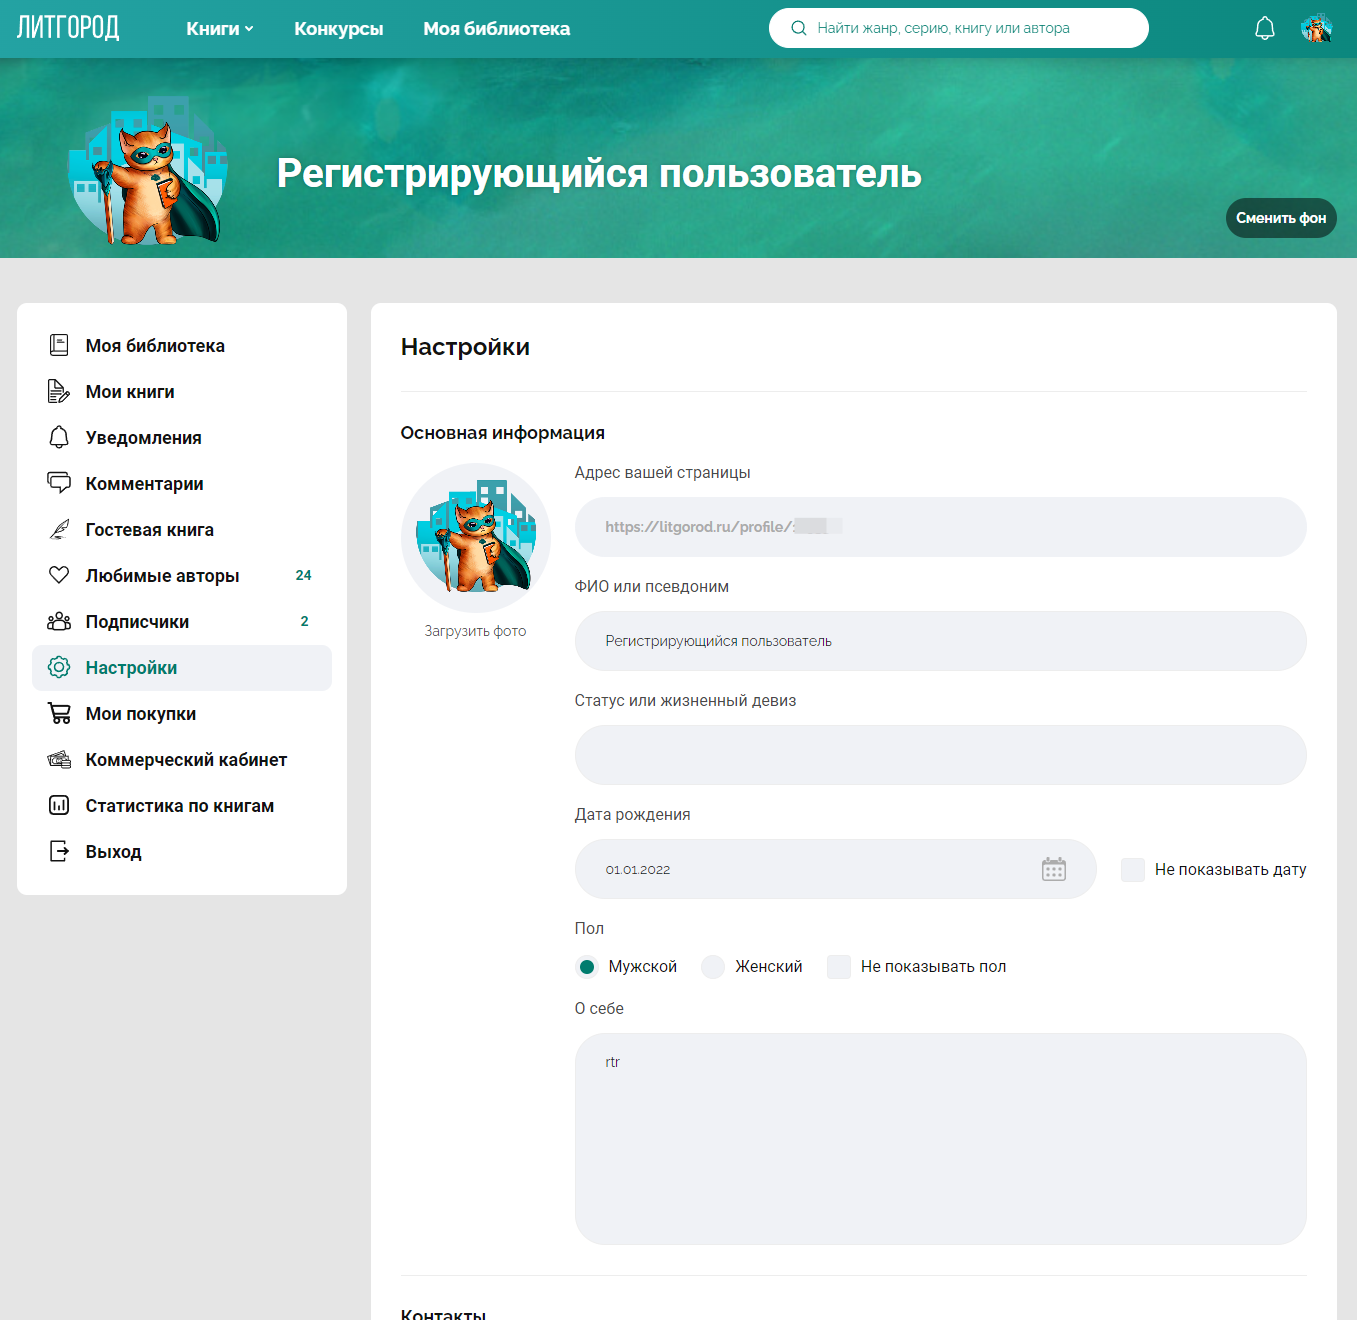The height and width of the screenshot is (1320, 1357).
Task: Click the shopping cart icon for Мои покупки
Action: pyautogui.click(x=59, y=713)
